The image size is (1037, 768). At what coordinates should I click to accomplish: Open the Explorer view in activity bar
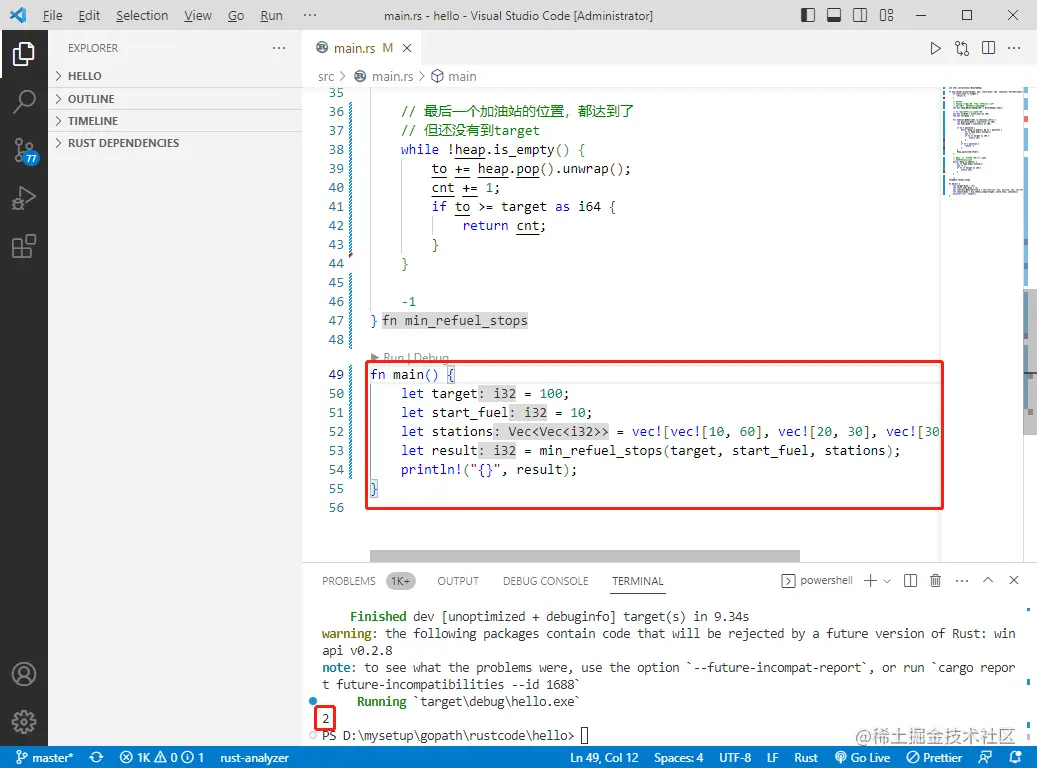click(x=24, y=54)
